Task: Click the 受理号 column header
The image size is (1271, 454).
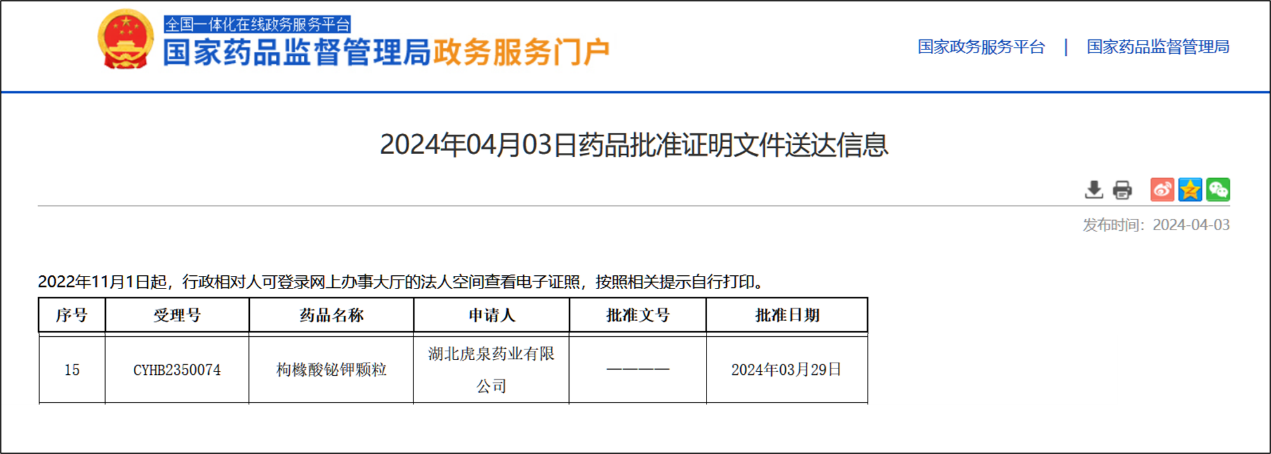Action: click(x=177, y=315)
